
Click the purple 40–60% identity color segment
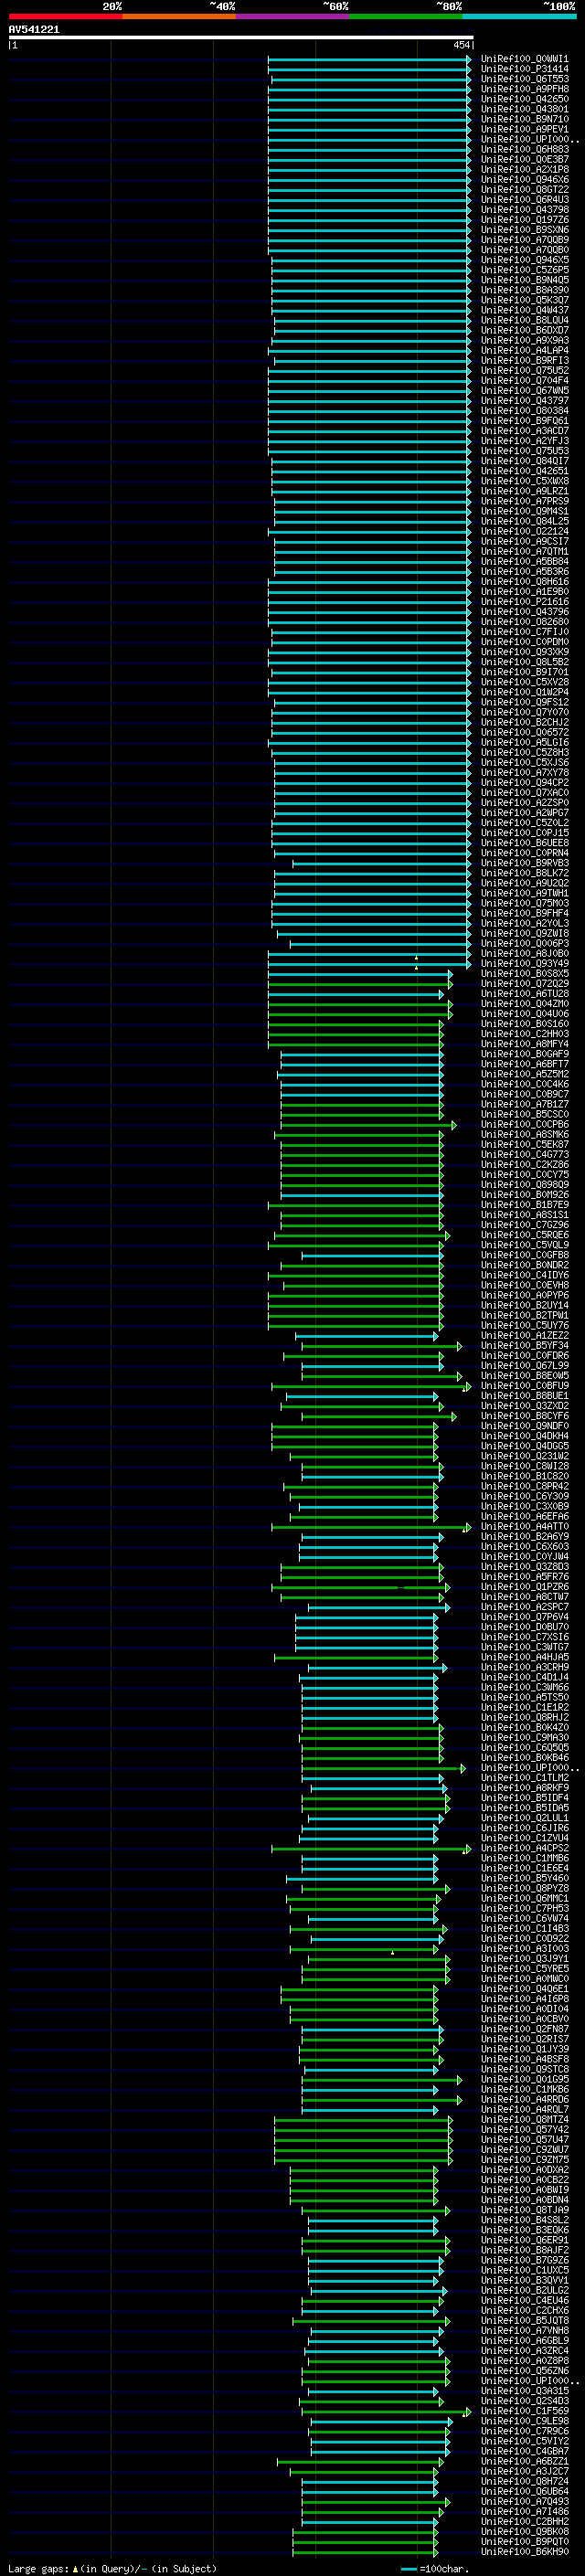pyautogui.click(x=293, y=17)
